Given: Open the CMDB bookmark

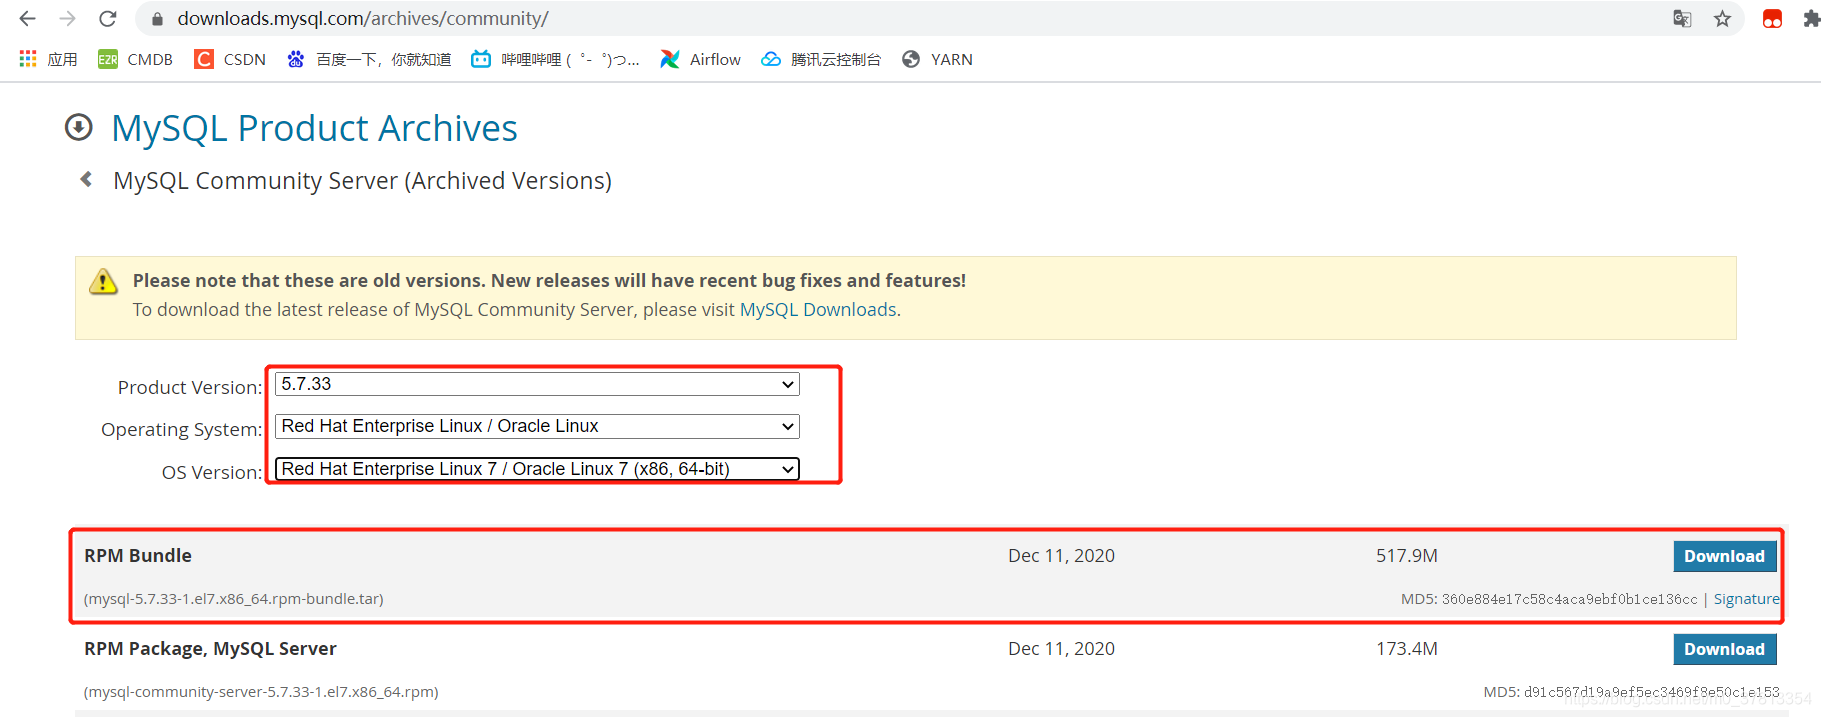Looking at the screenshot, I should tap(135, 60).
